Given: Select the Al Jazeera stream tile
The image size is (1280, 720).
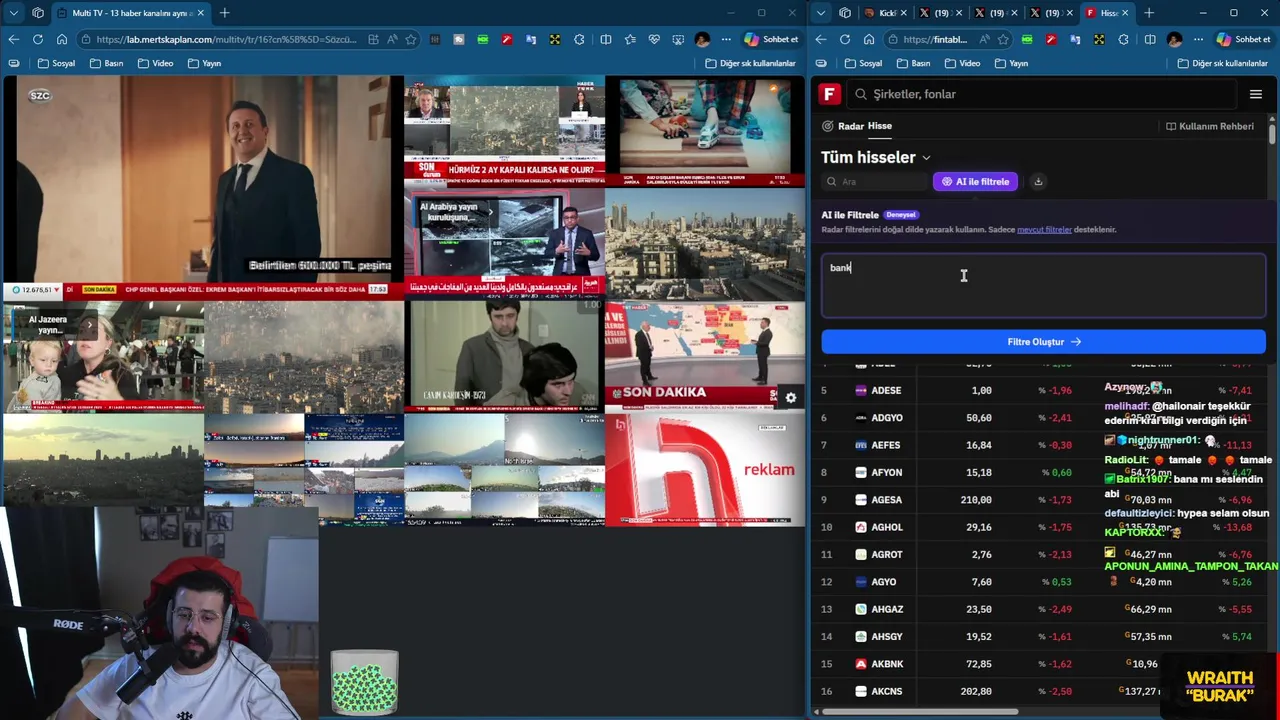Looking at the screenshot, I should pyautogui.click(x=103, y=357).
